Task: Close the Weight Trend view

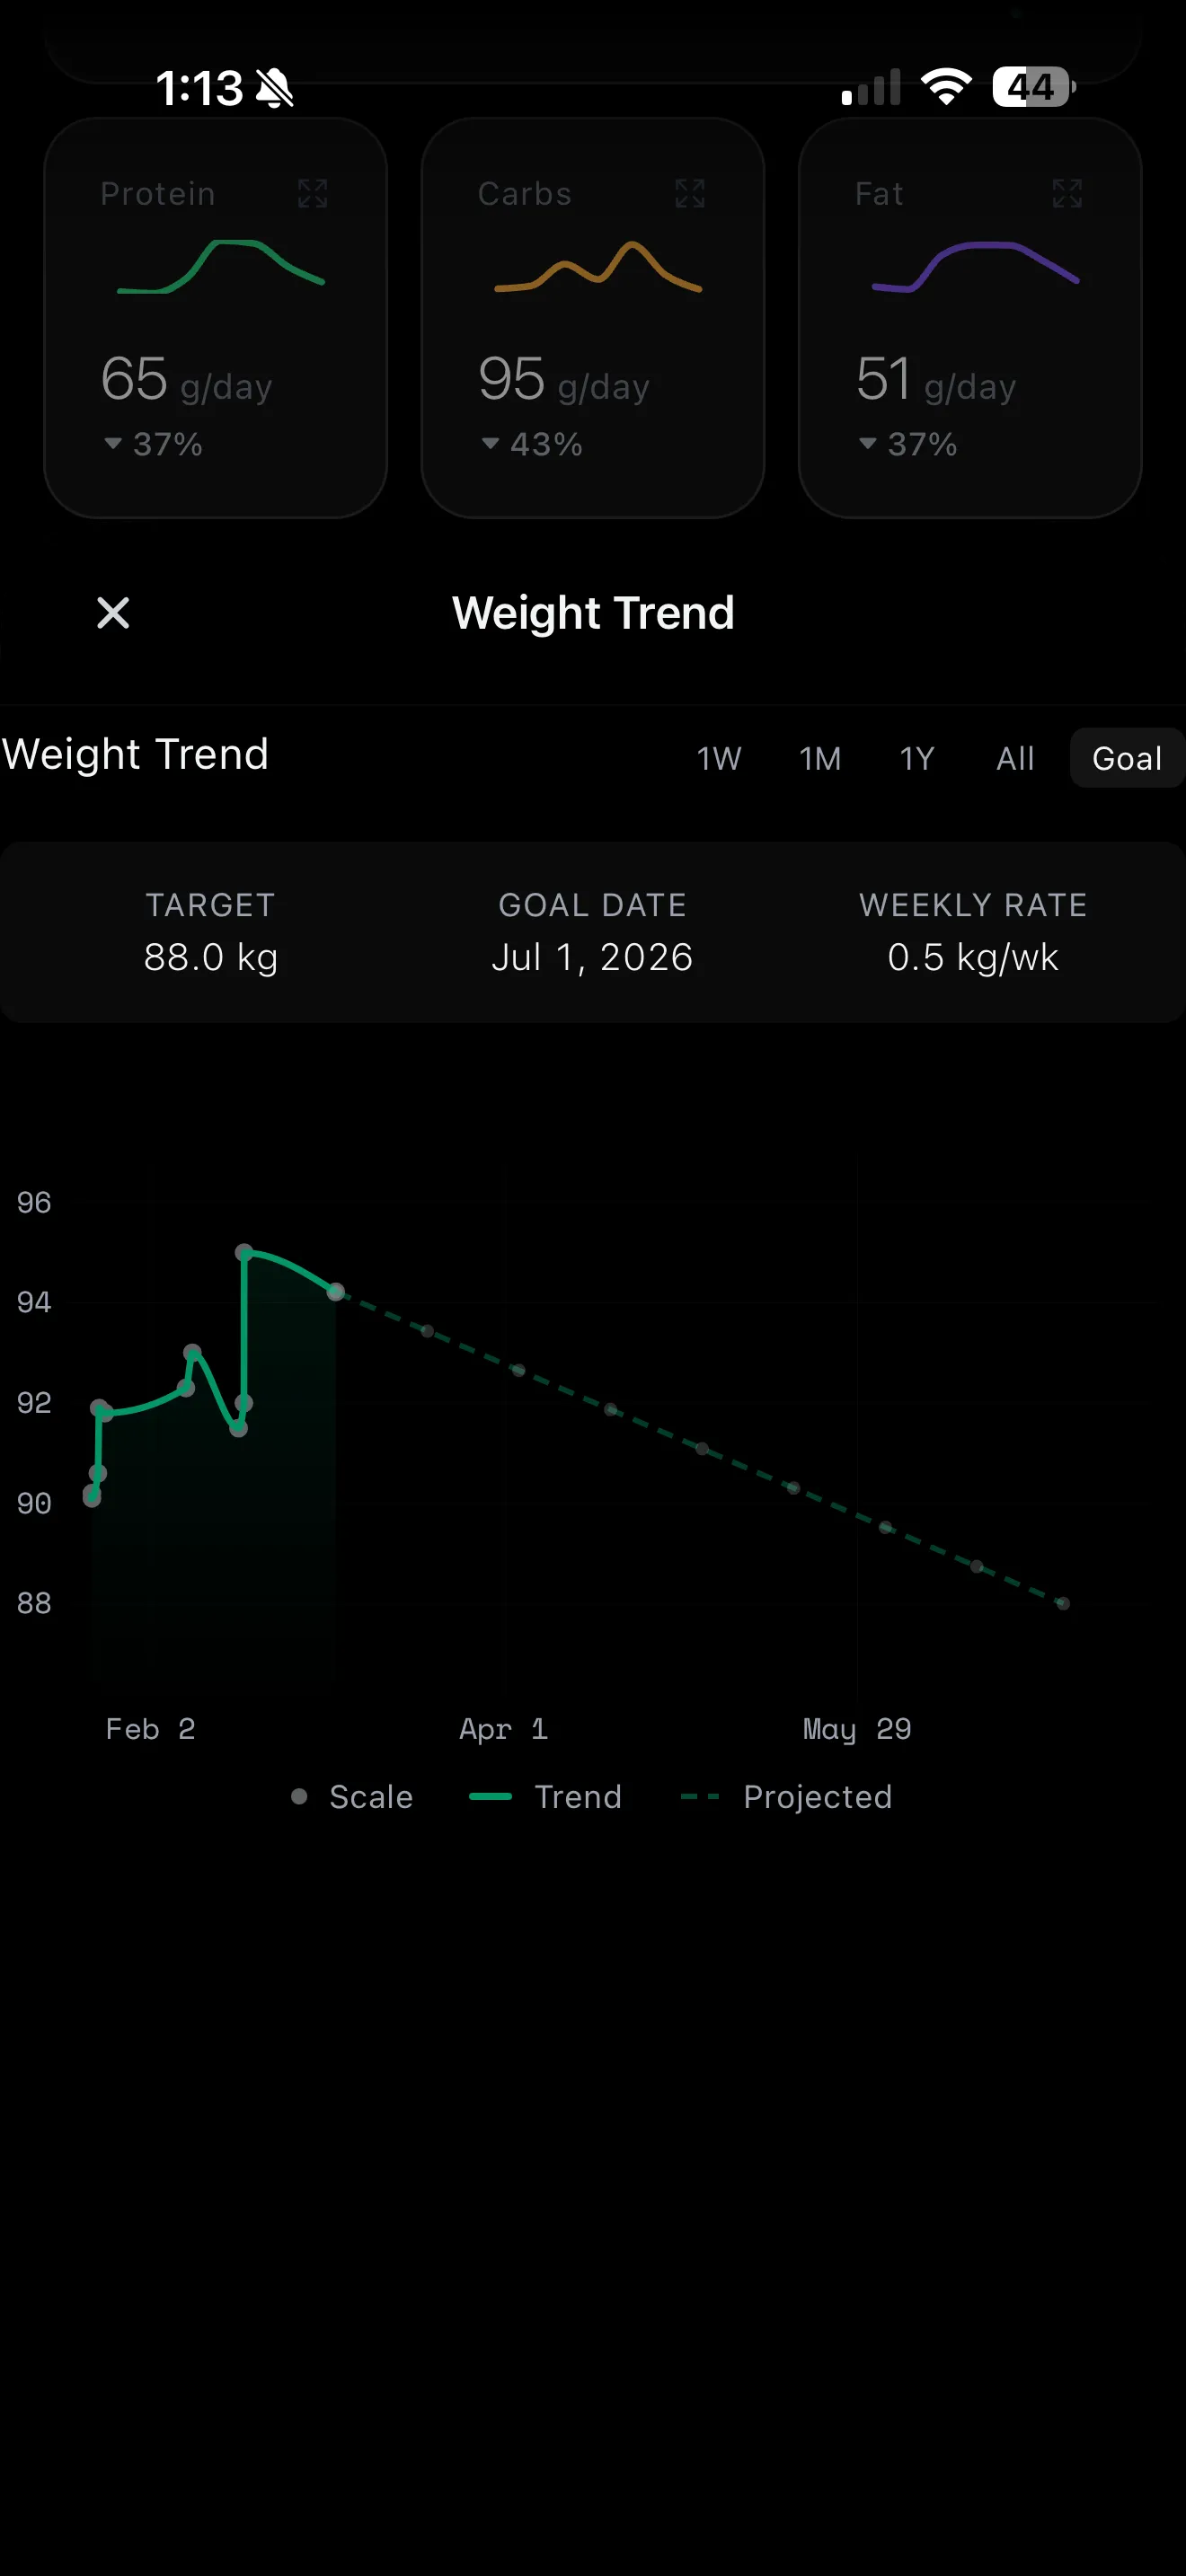Action: (x=113, y=613)
